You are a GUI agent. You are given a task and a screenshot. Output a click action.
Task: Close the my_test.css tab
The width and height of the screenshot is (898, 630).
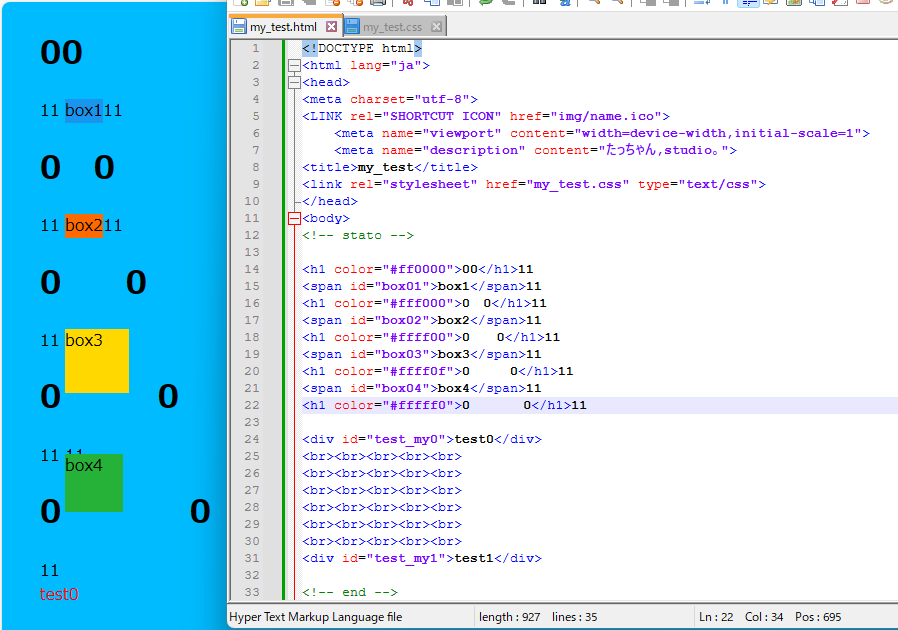pos(437,27)
